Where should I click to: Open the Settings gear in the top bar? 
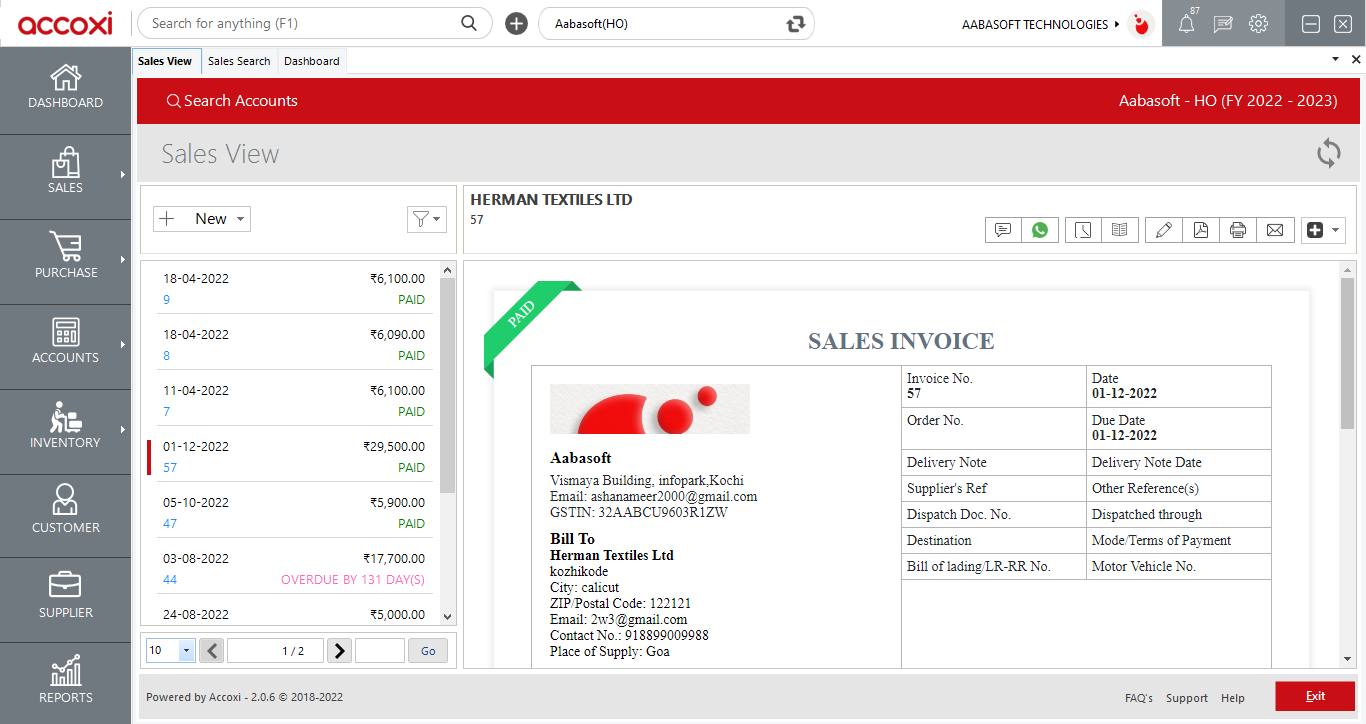[1258, 23]
